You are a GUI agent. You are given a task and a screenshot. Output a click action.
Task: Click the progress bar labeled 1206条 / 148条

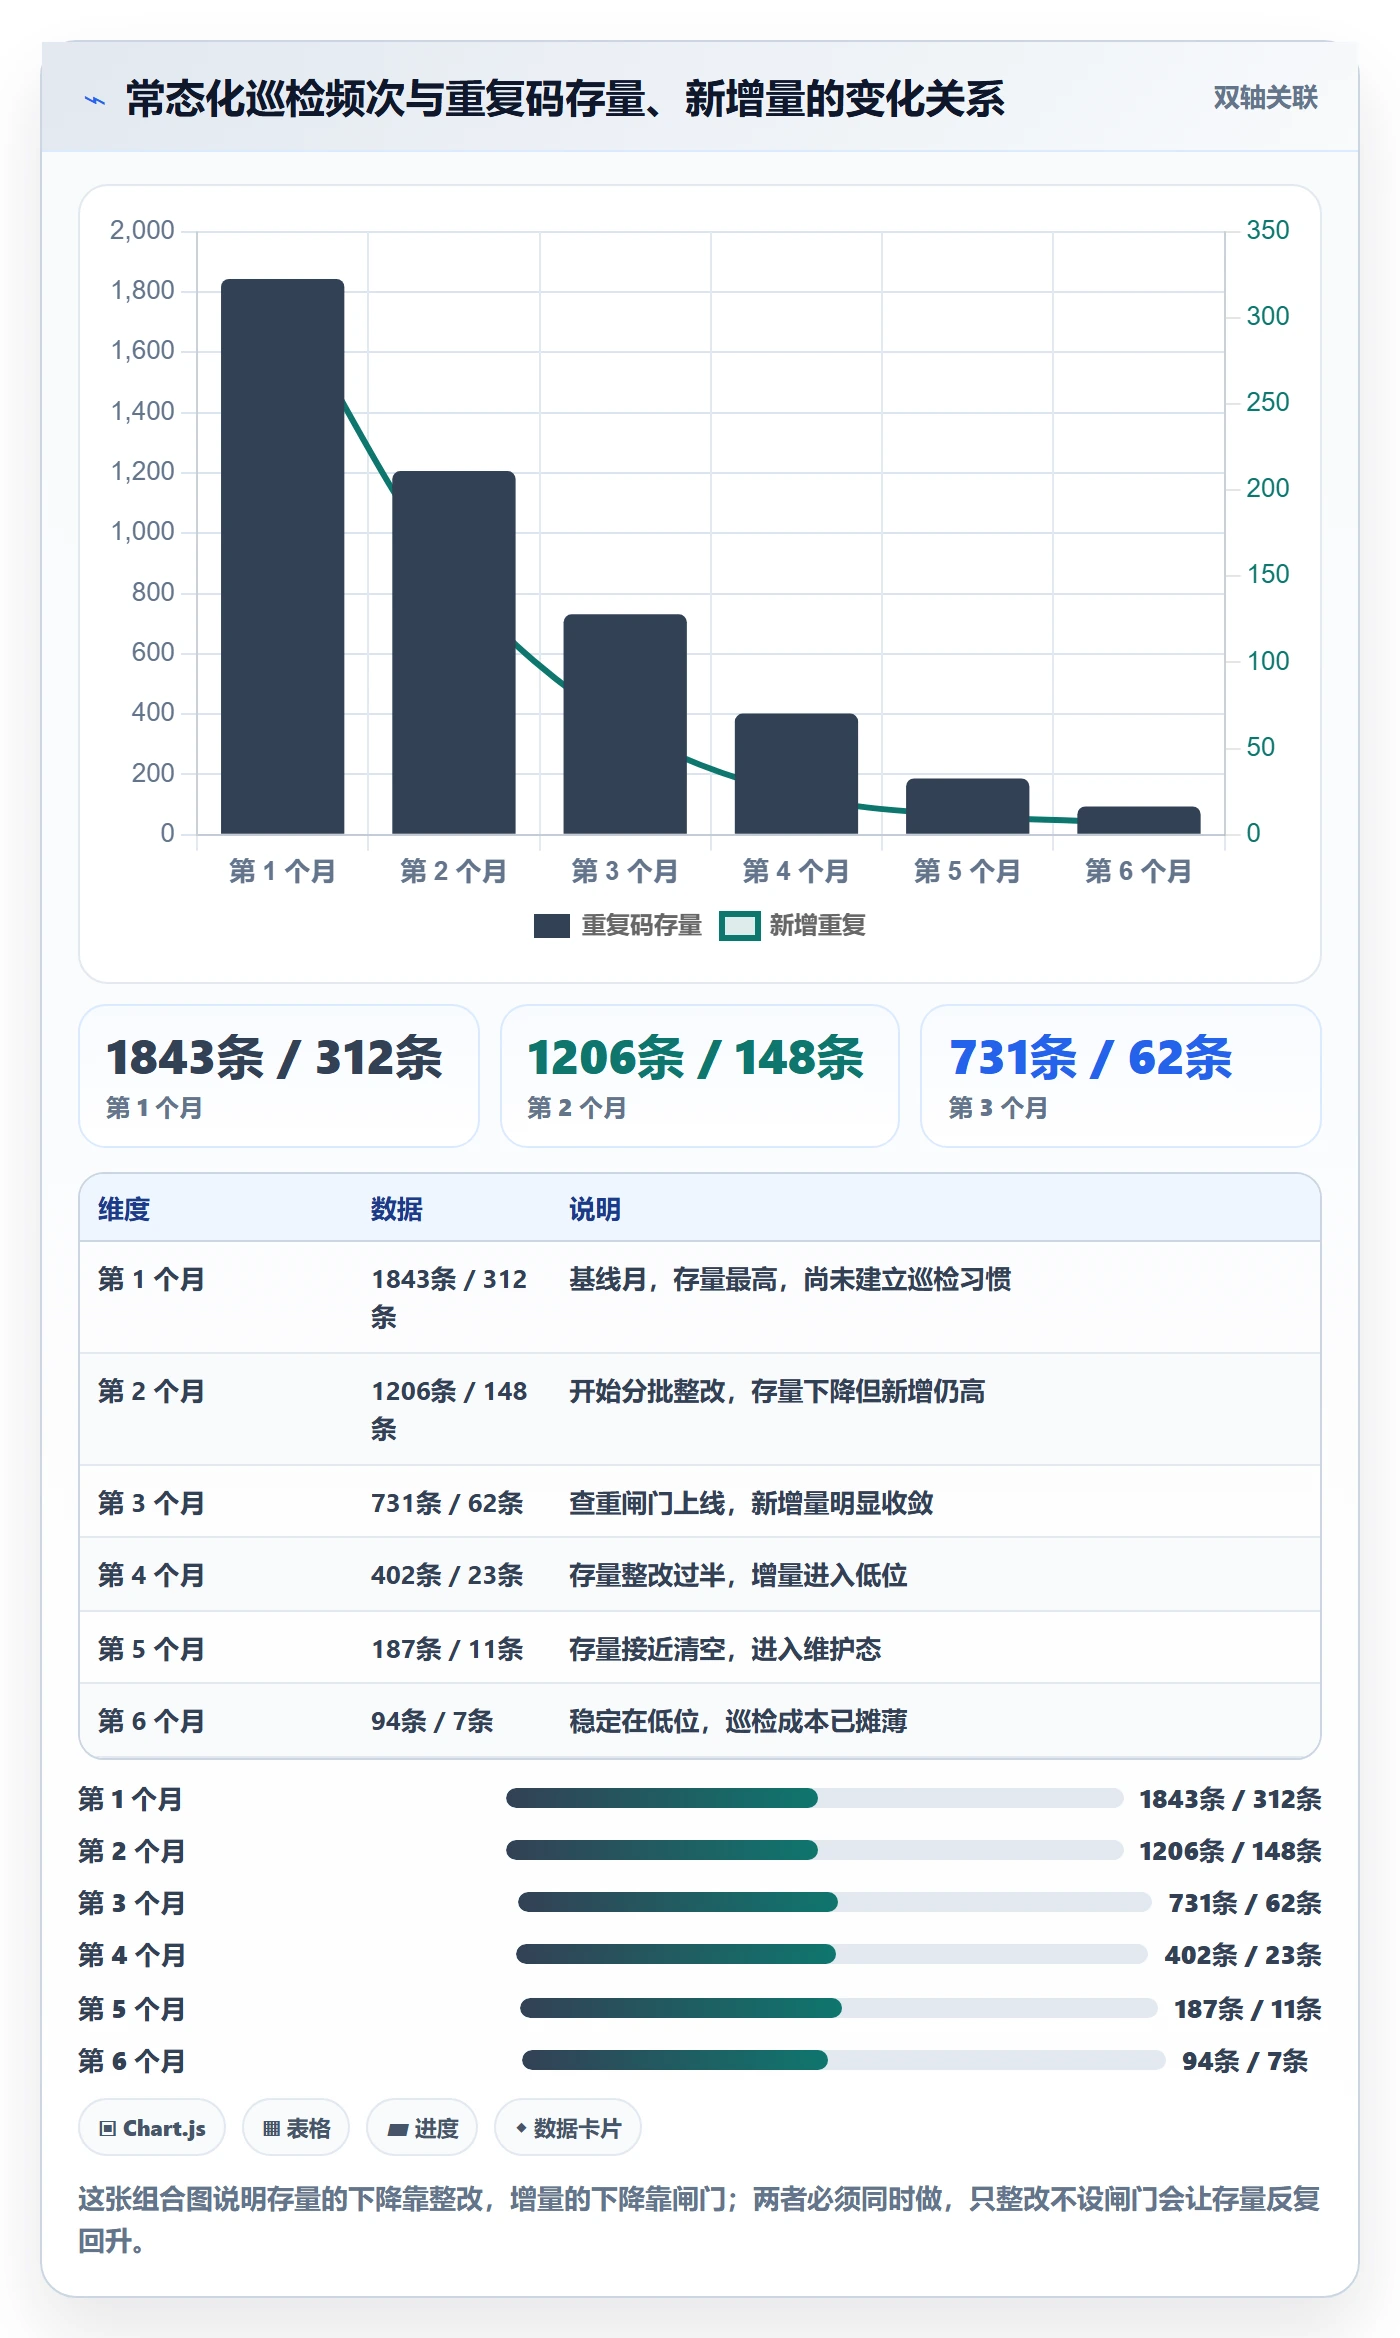815,1850
